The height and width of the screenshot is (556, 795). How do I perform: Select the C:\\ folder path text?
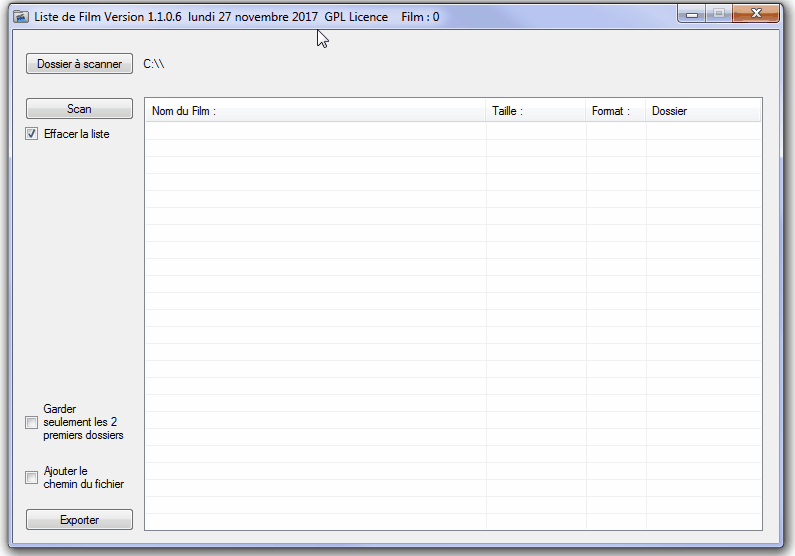coord(154,64)
